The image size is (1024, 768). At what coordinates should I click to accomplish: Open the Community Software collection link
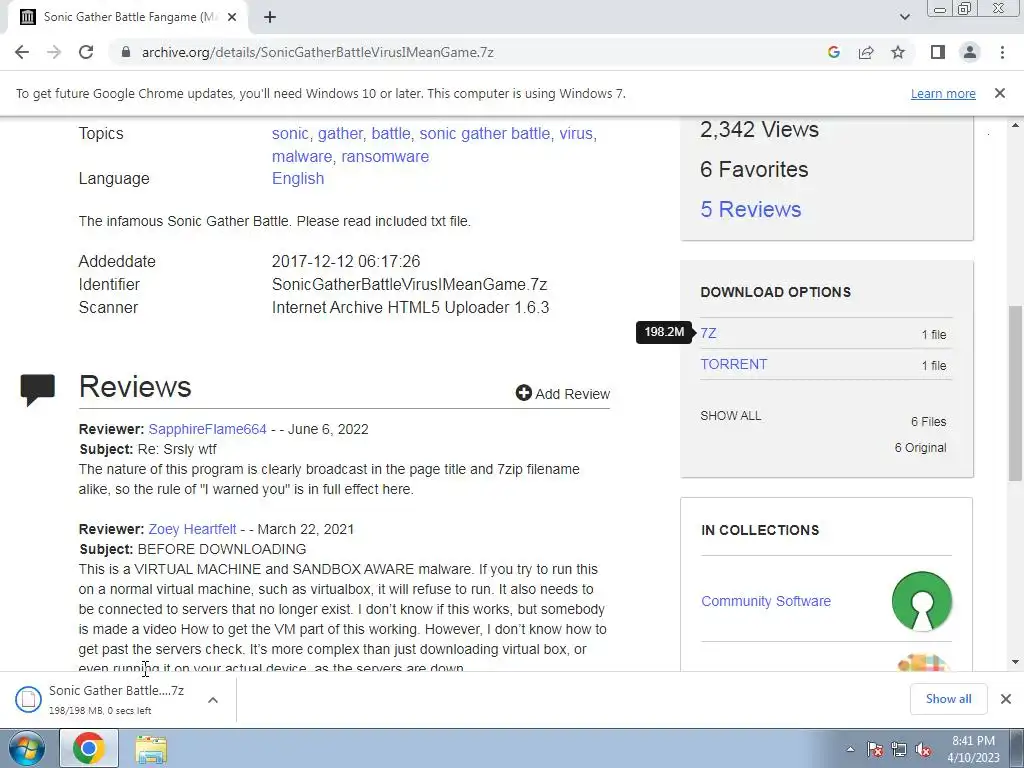click(765, 601)
